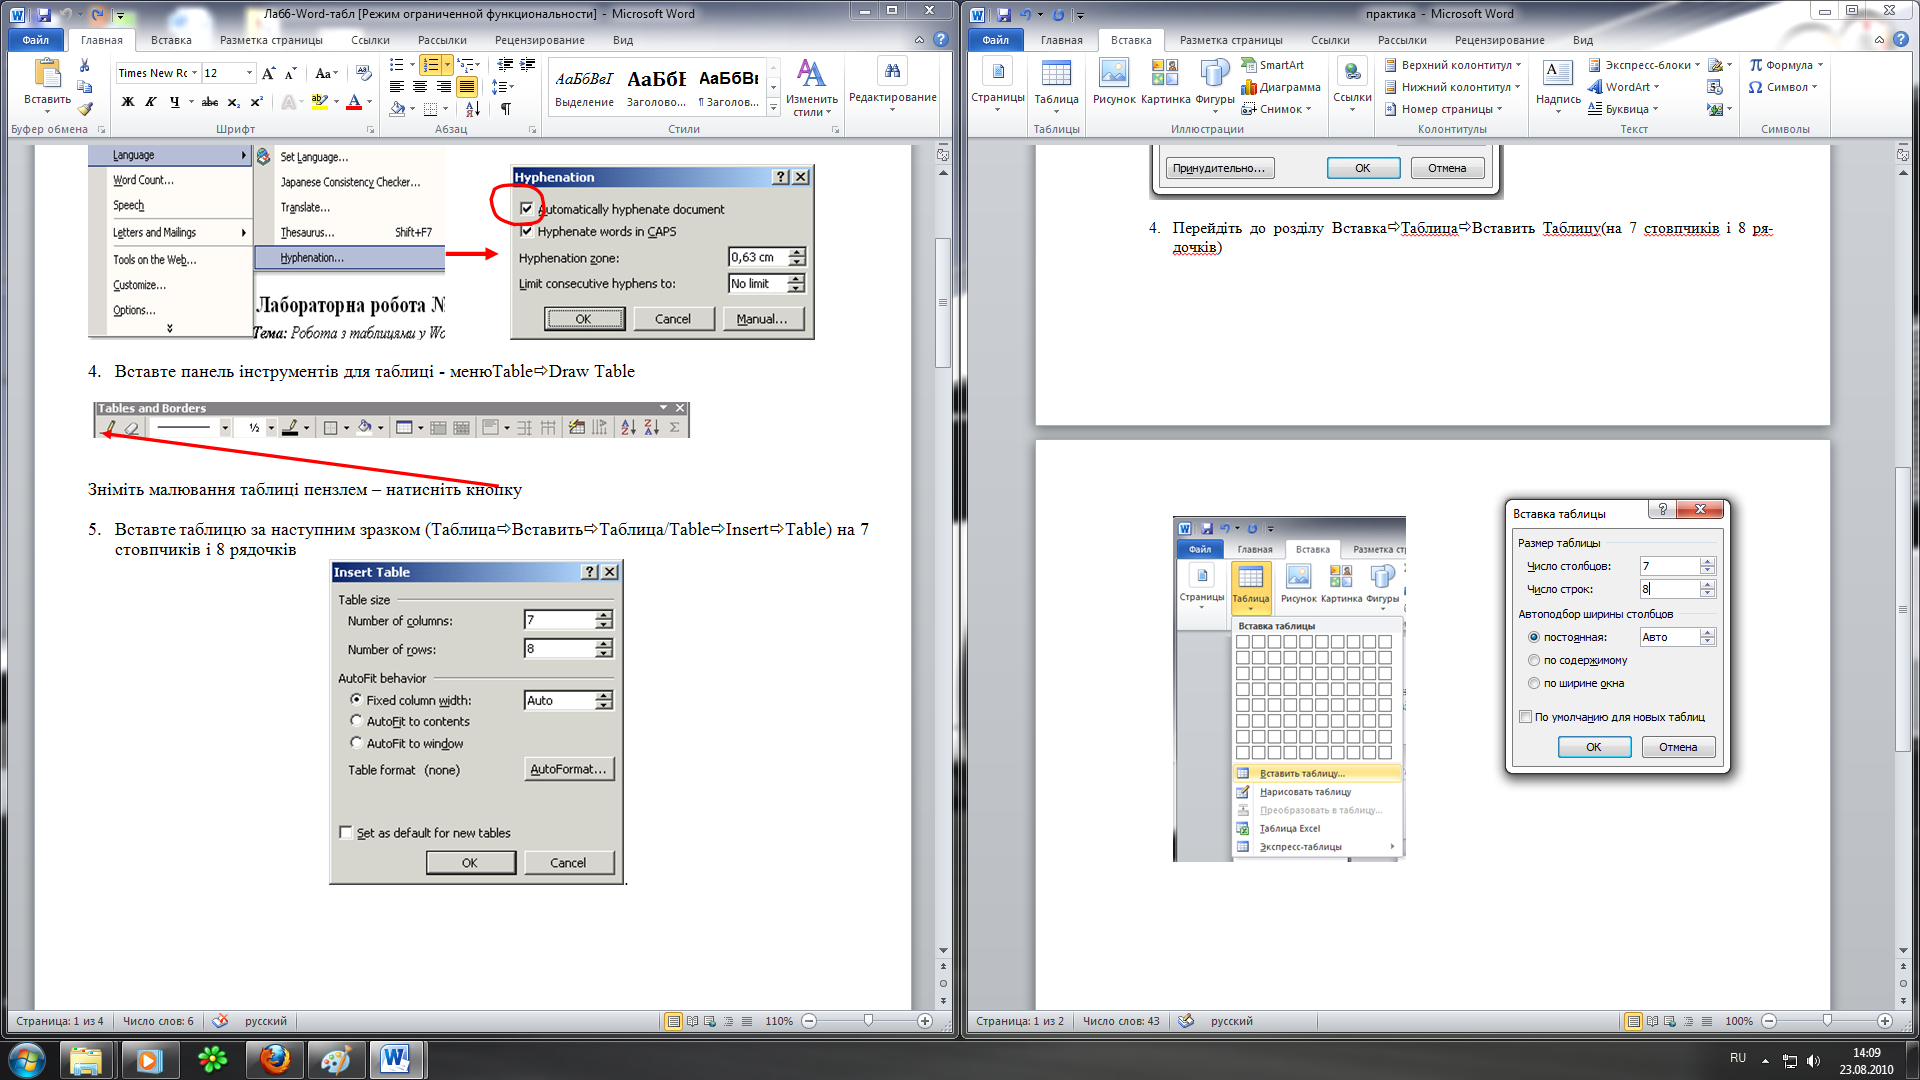This screenshot has width=1920, height=1080.
Task: Switch to Разметка страницы tab in Лаб6 window
Action: point(271,40)
